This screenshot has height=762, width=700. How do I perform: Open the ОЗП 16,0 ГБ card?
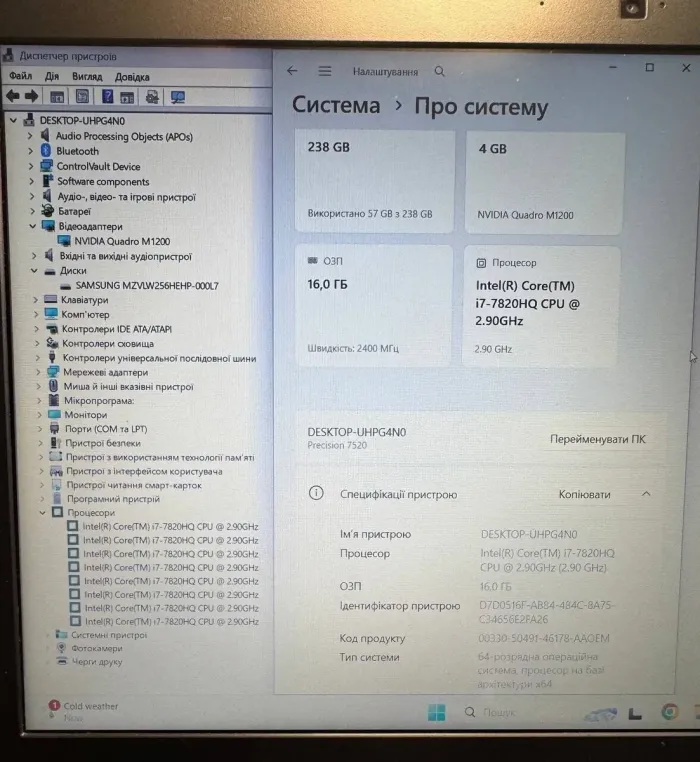point(374,305)
